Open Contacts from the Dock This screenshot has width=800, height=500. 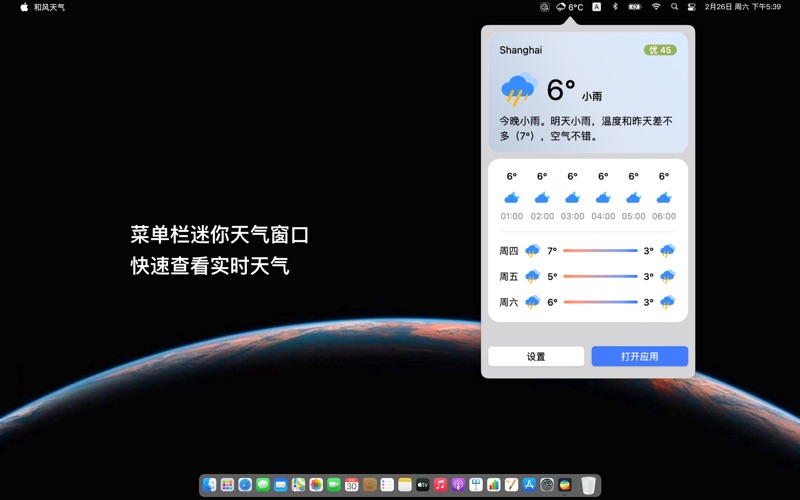(369, 485)
